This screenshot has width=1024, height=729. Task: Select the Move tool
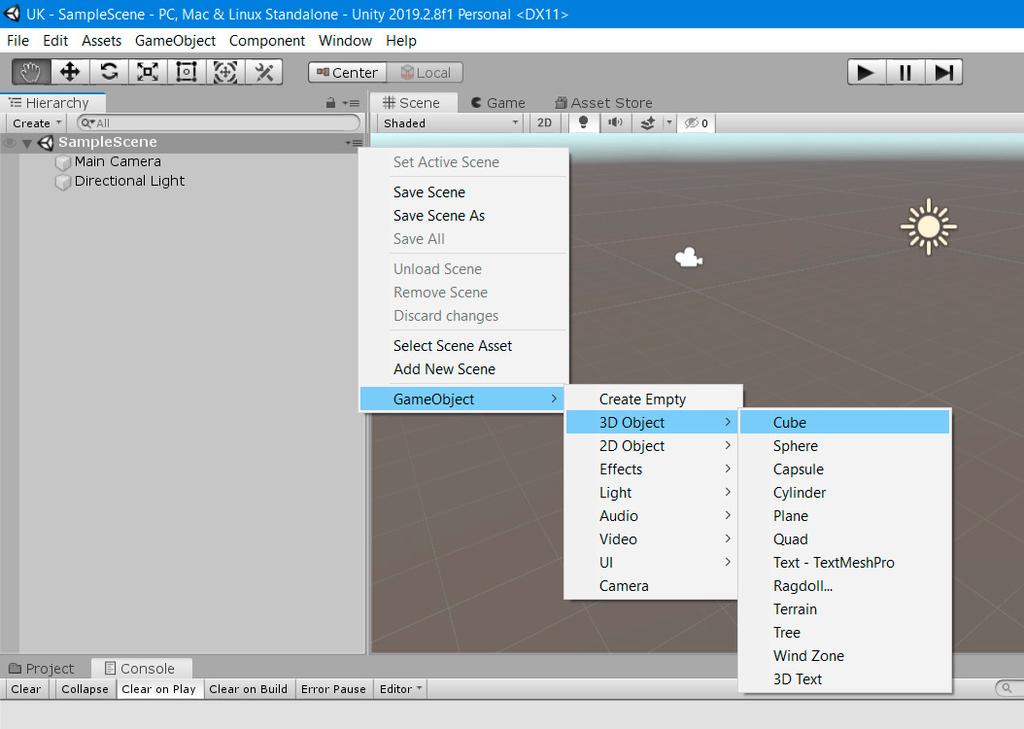70,72
